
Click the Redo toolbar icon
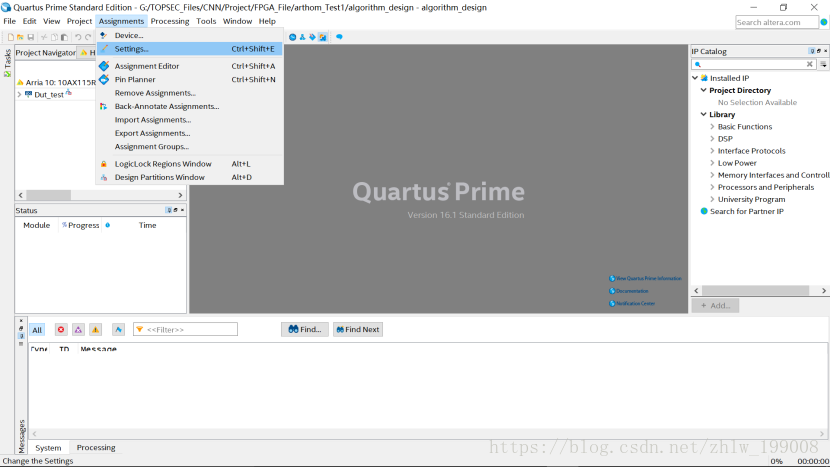88,37
